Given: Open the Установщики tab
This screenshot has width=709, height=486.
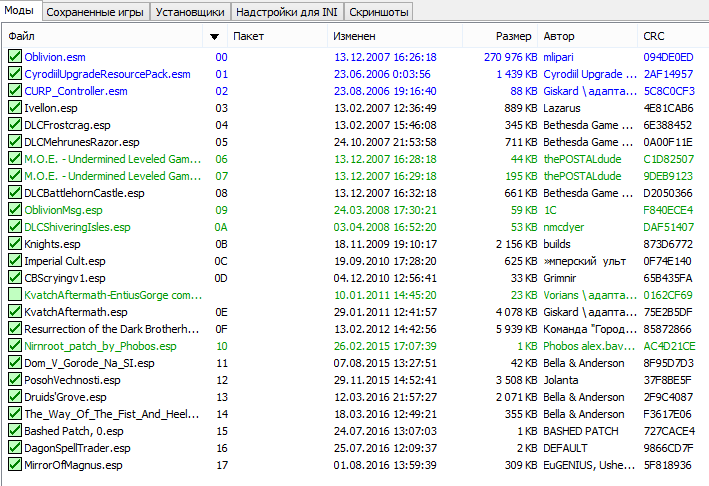Looking at the screenshot, I should 190,12.
